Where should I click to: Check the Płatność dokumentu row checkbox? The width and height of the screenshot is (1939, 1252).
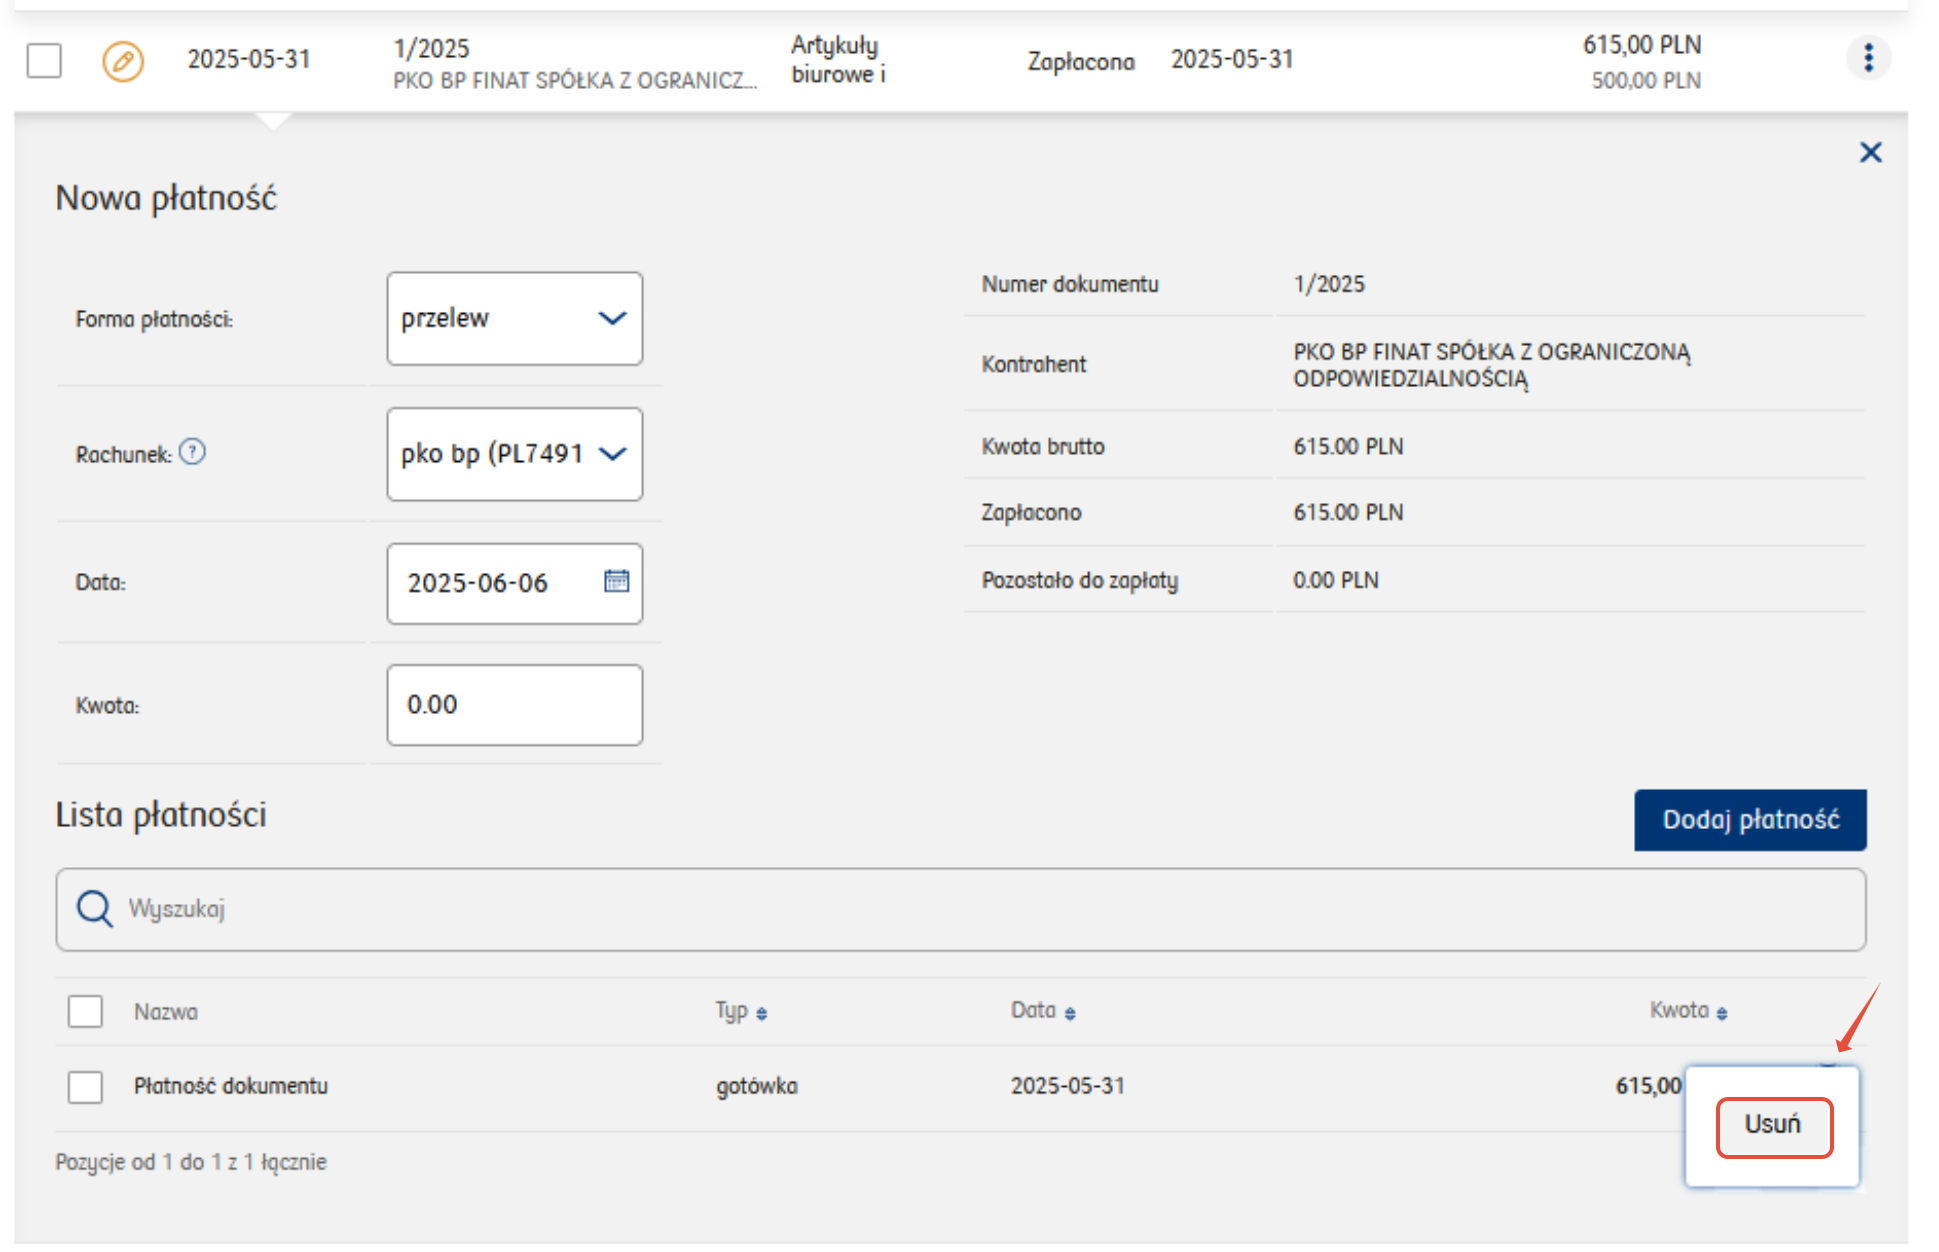pos(85,1086)
